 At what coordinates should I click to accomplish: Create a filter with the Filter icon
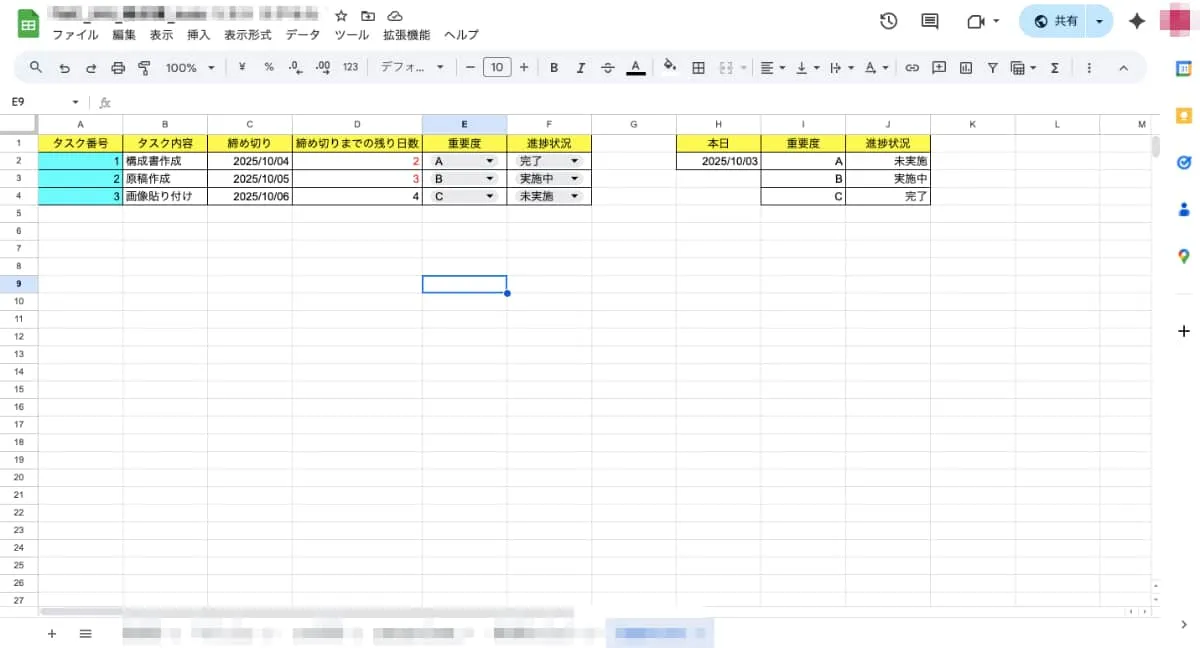pyautogui.click(x=993, y=67)
